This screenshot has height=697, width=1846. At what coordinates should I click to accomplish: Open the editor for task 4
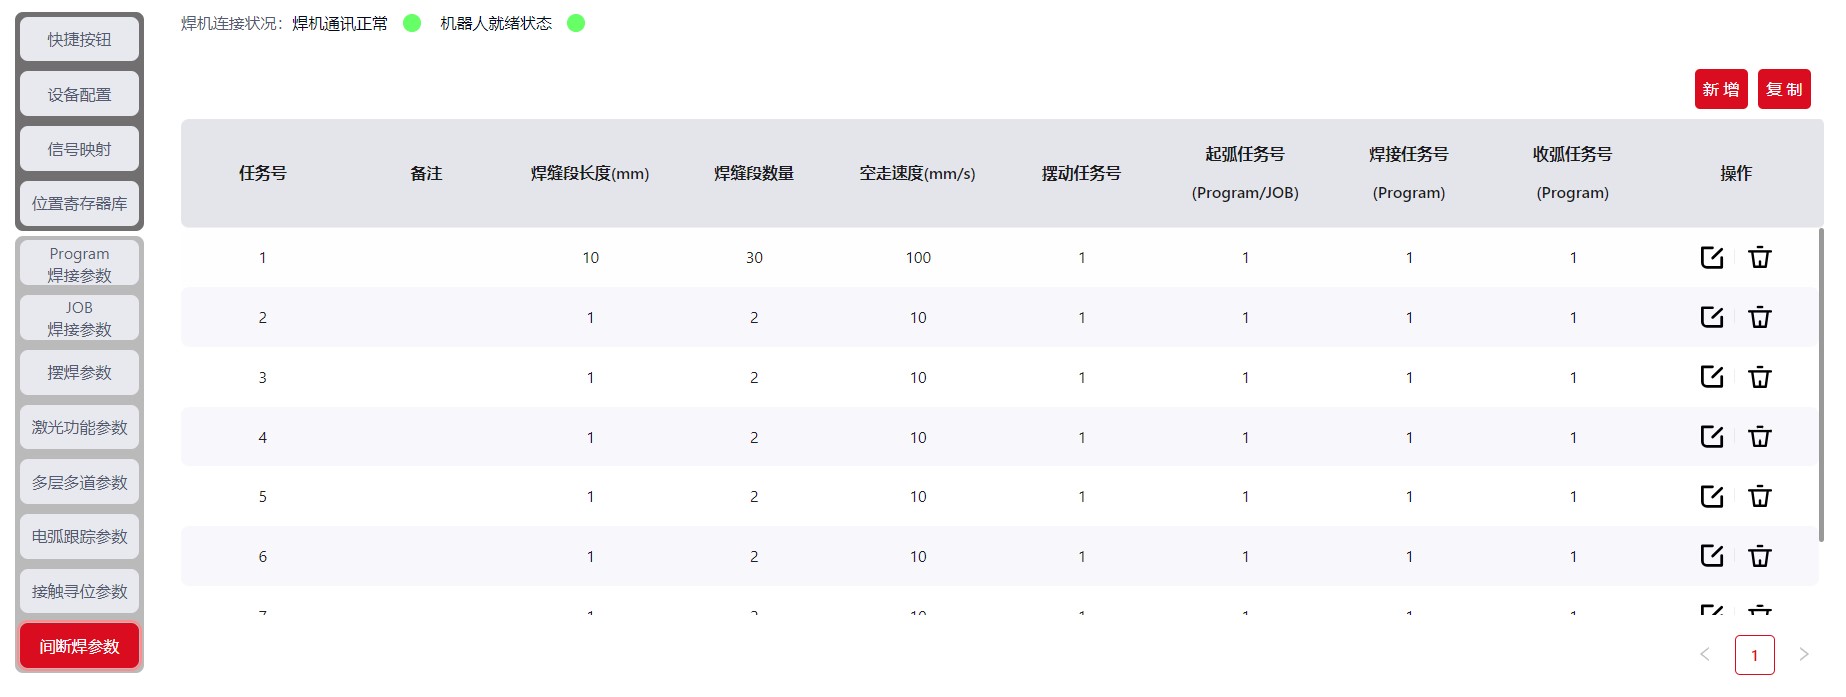1711,436
